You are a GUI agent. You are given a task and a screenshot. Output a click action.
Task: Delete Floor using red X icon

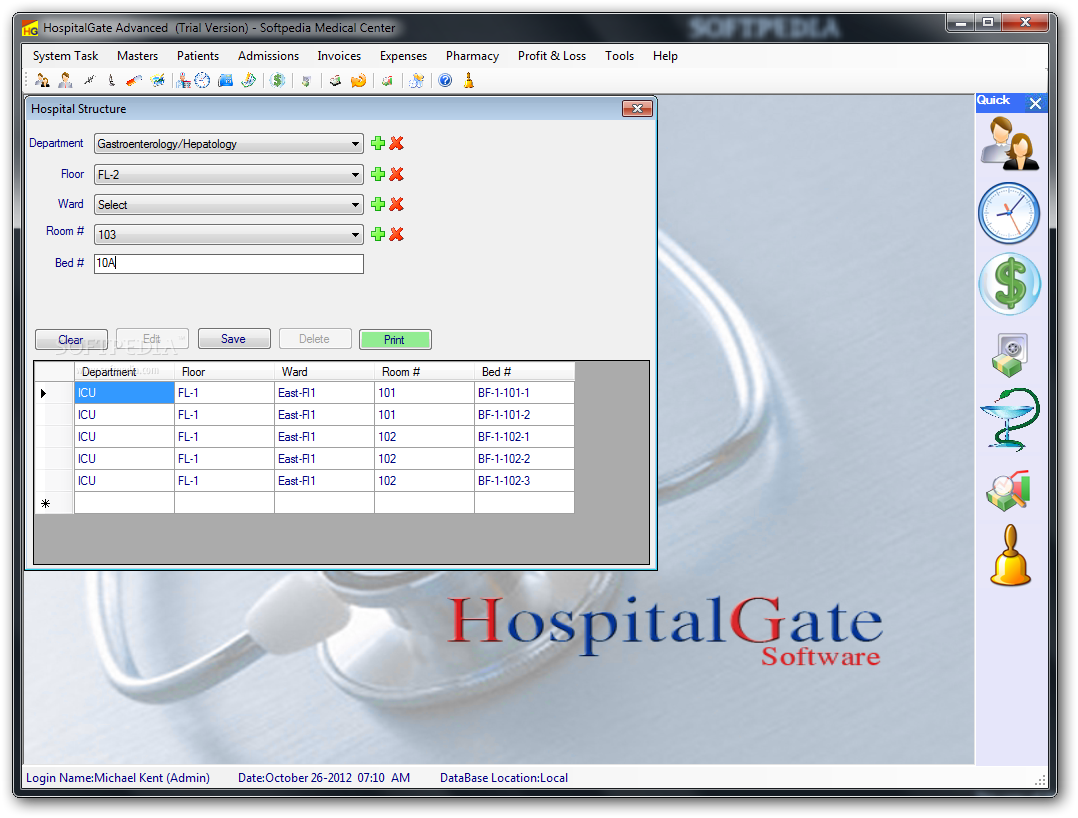click(396, 174)
